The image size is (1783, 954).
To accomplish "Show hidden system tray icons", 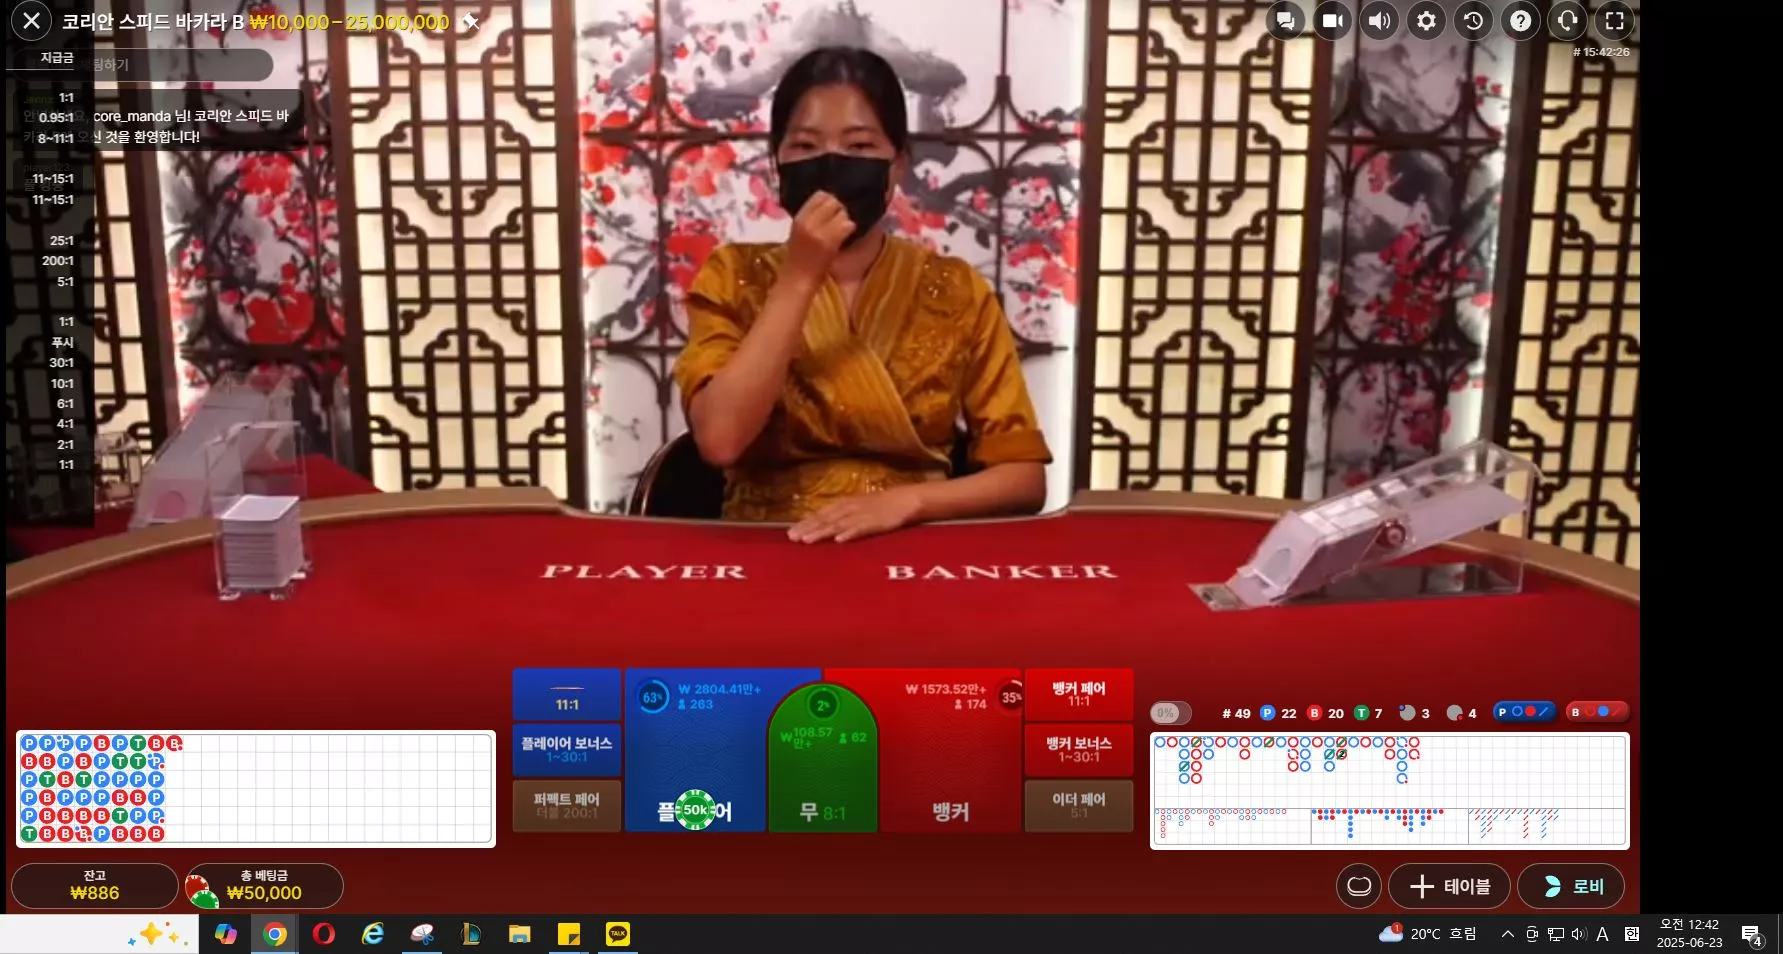I will [1507, 934].
